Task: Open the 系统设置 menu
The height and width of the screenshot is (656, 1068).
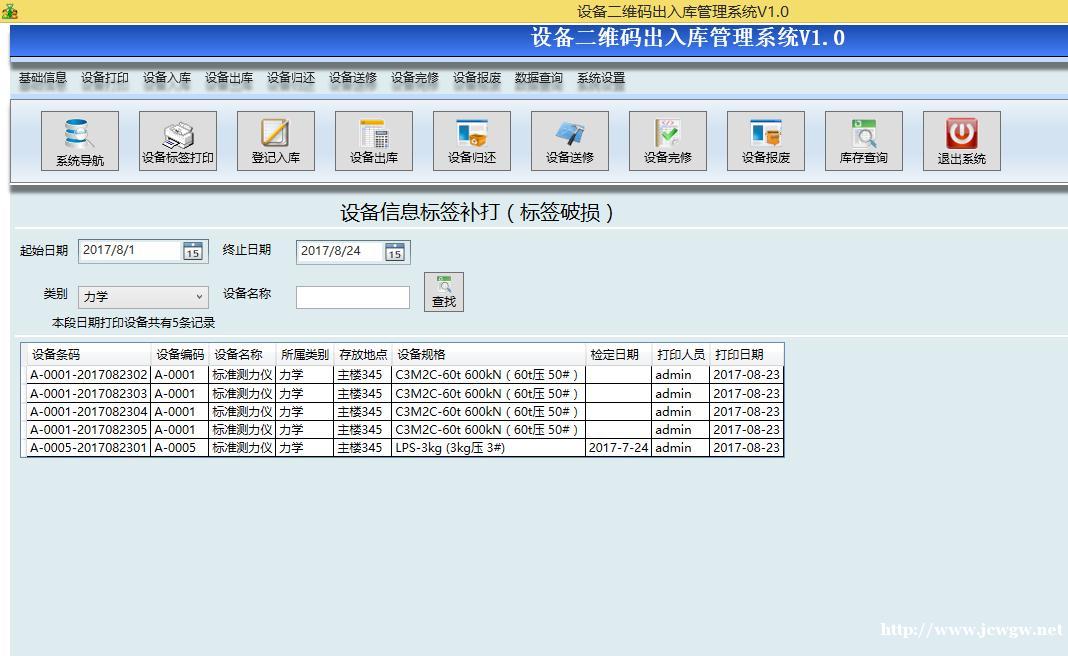Action: pos(600,78)
